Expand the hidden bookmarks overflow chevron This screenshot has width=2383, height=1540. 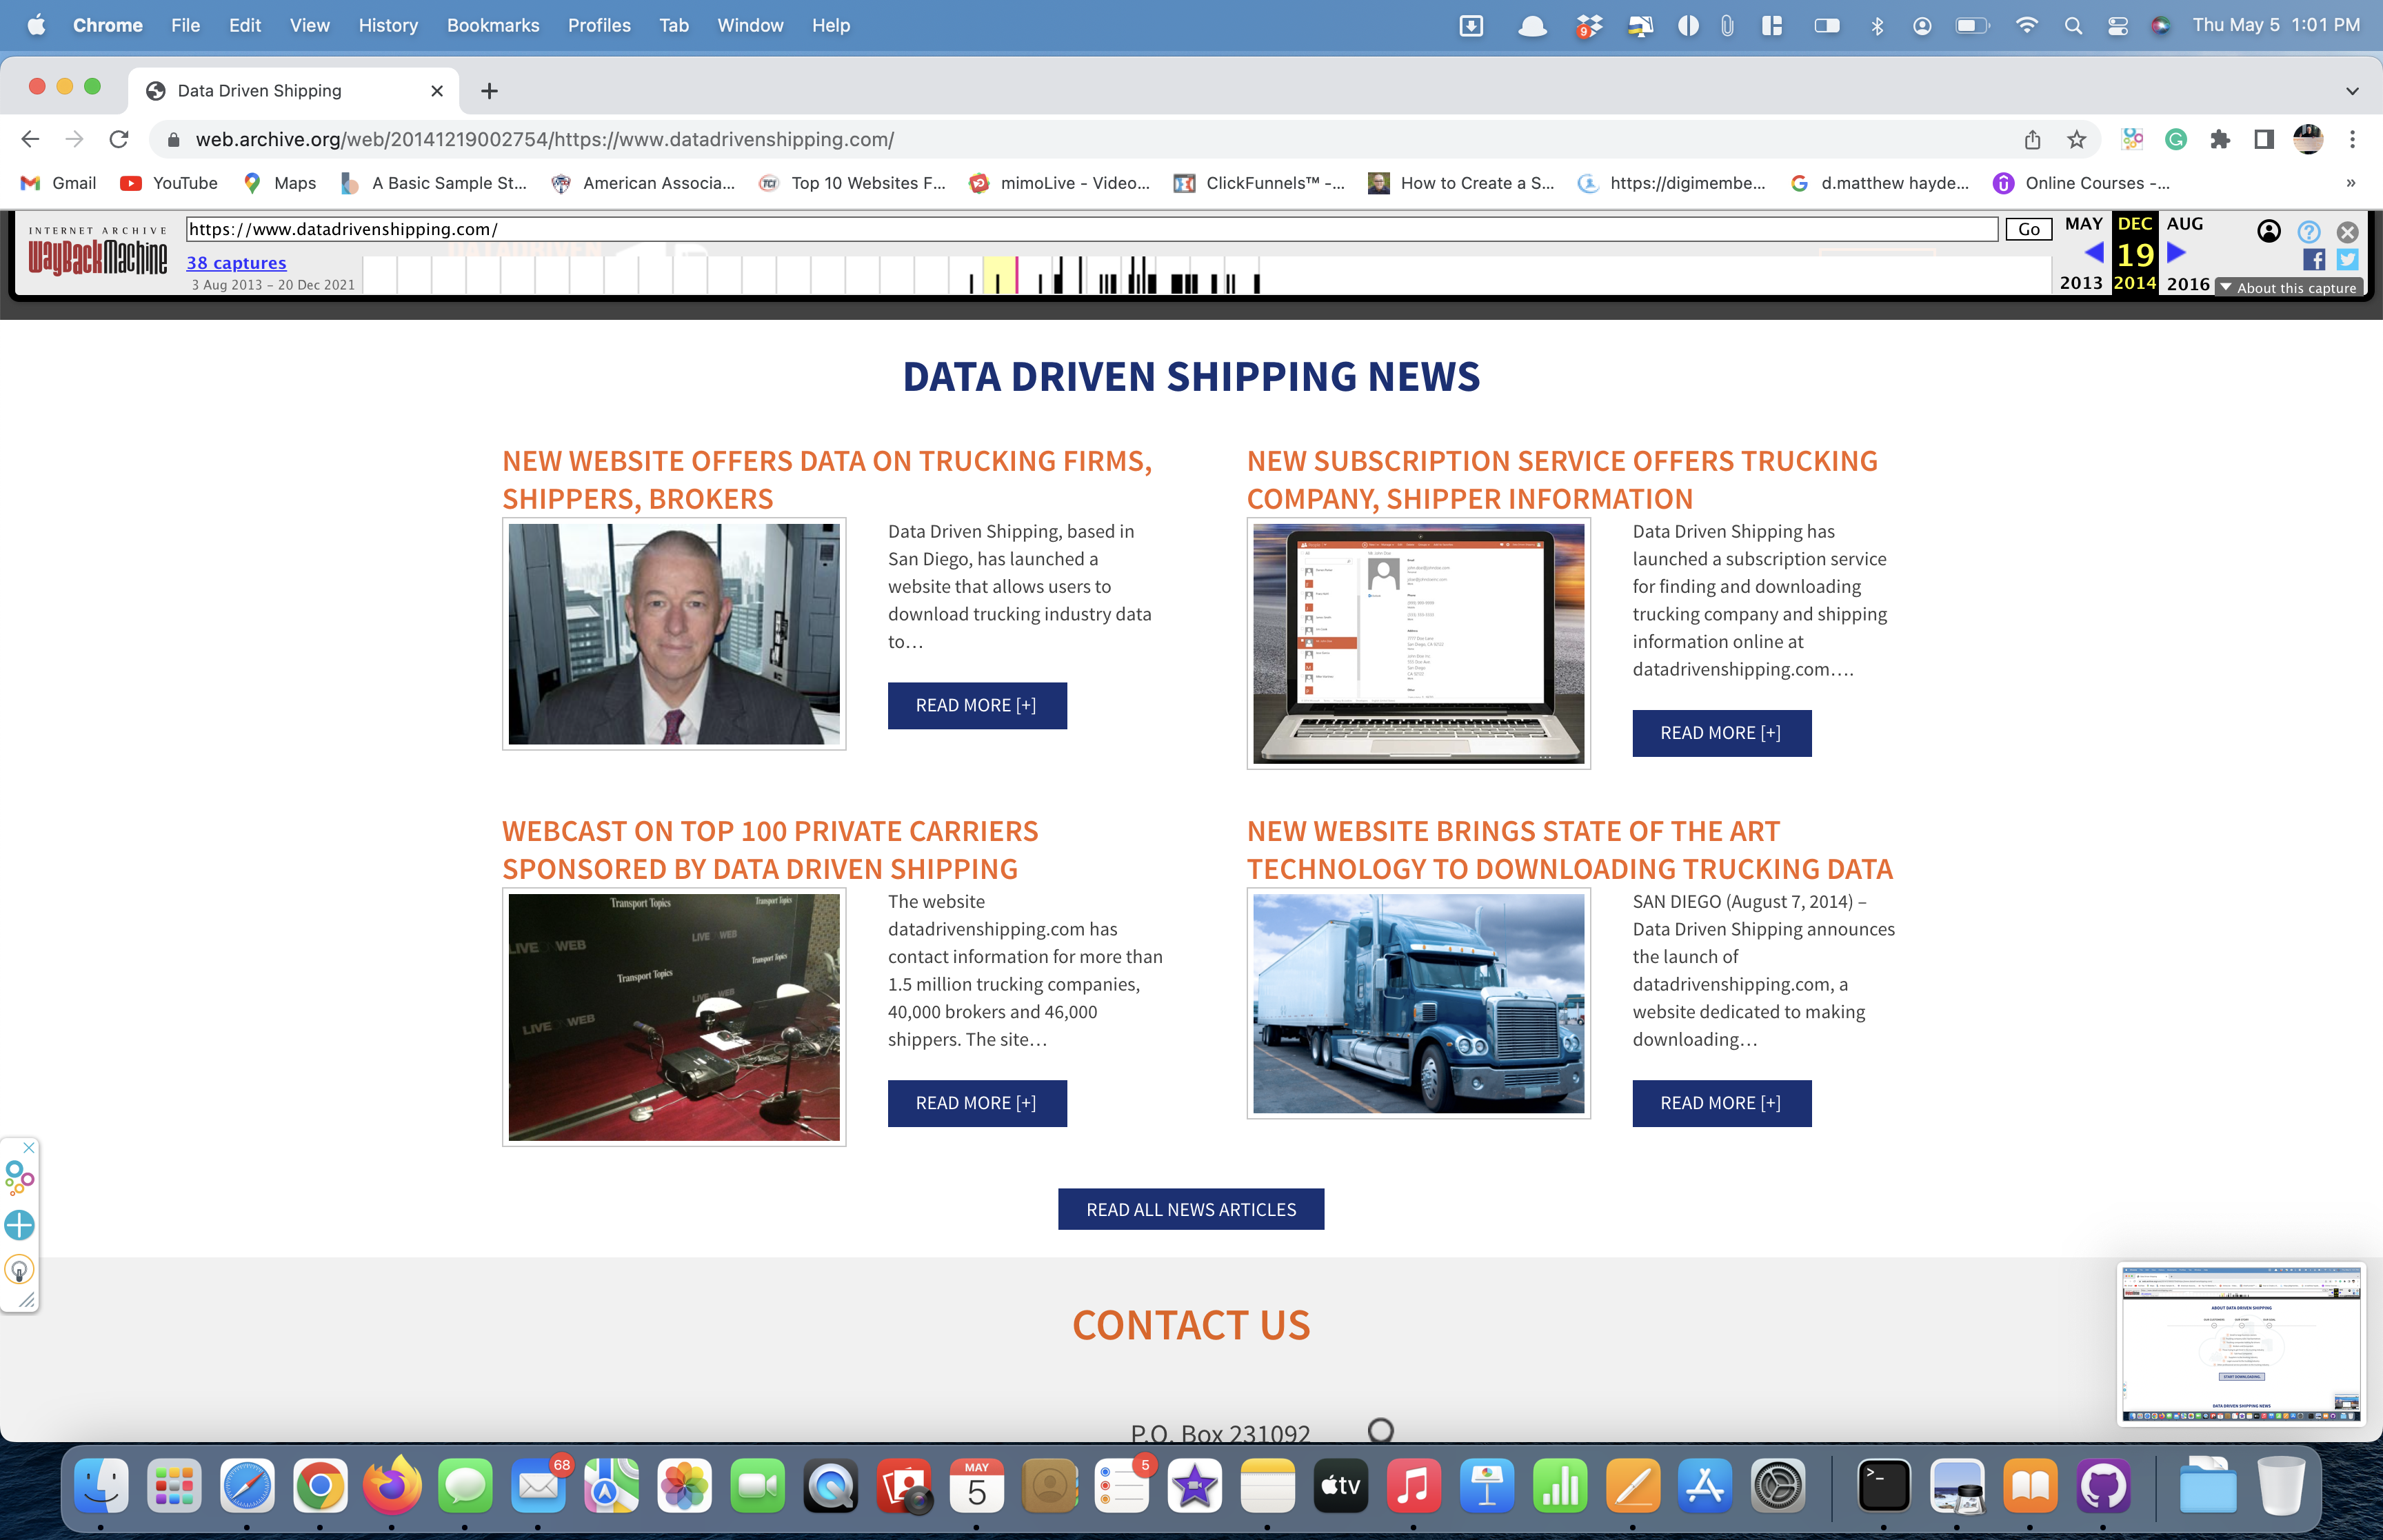[x=2350, y=183]
